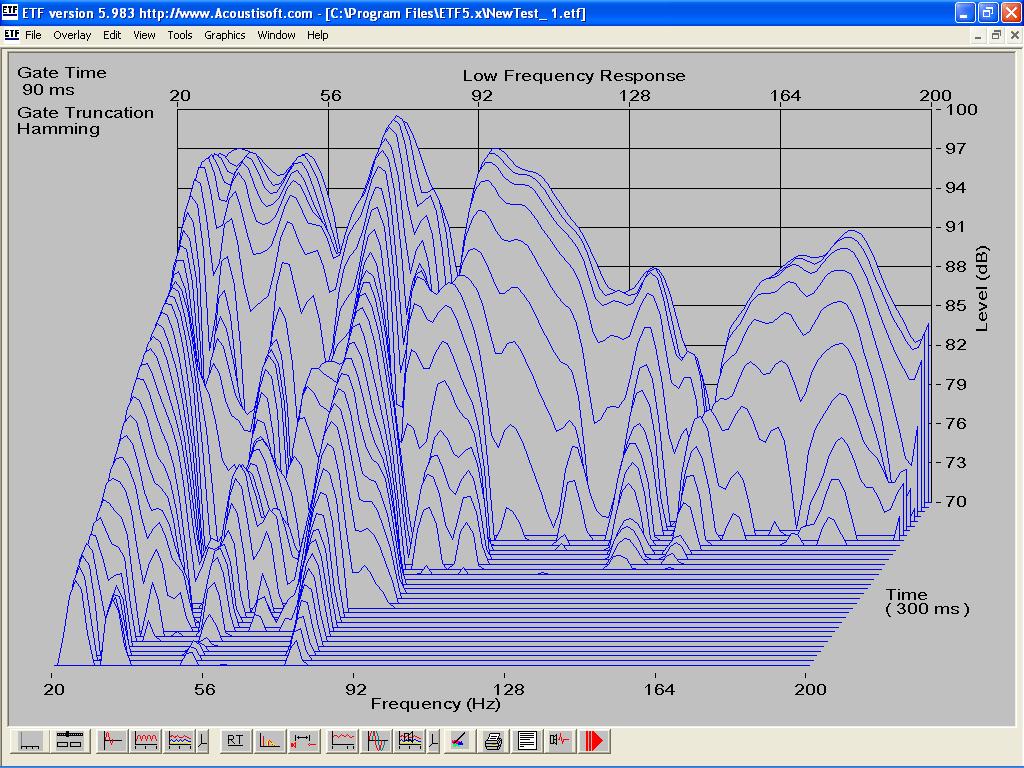The width and height of the screenshot is (1024, 768).
Task: Click the slider settings toolbar icon
Action: pyautogui.click(x=69, y=741)
